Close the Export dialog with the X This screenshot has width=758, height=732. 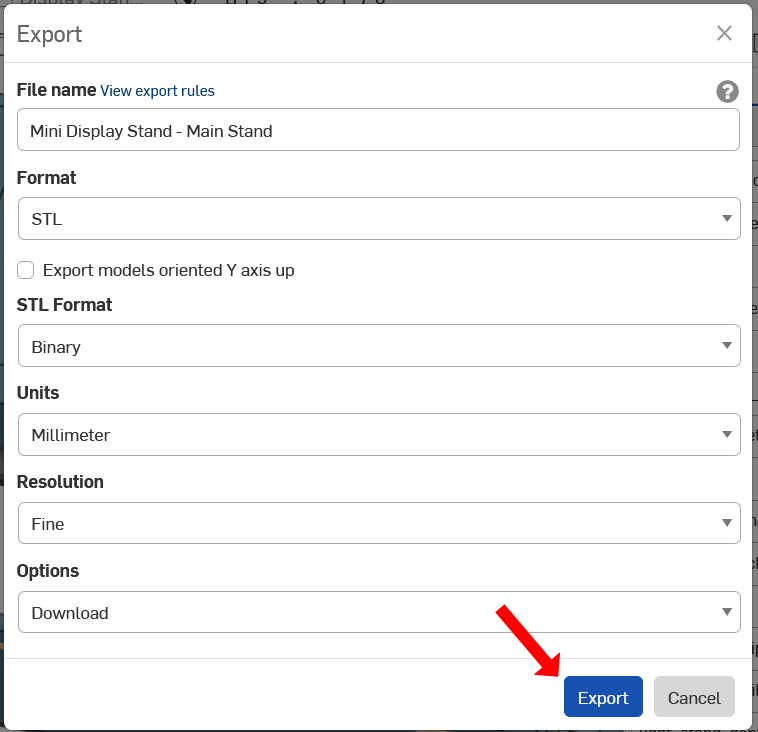(x=724, y=33)
